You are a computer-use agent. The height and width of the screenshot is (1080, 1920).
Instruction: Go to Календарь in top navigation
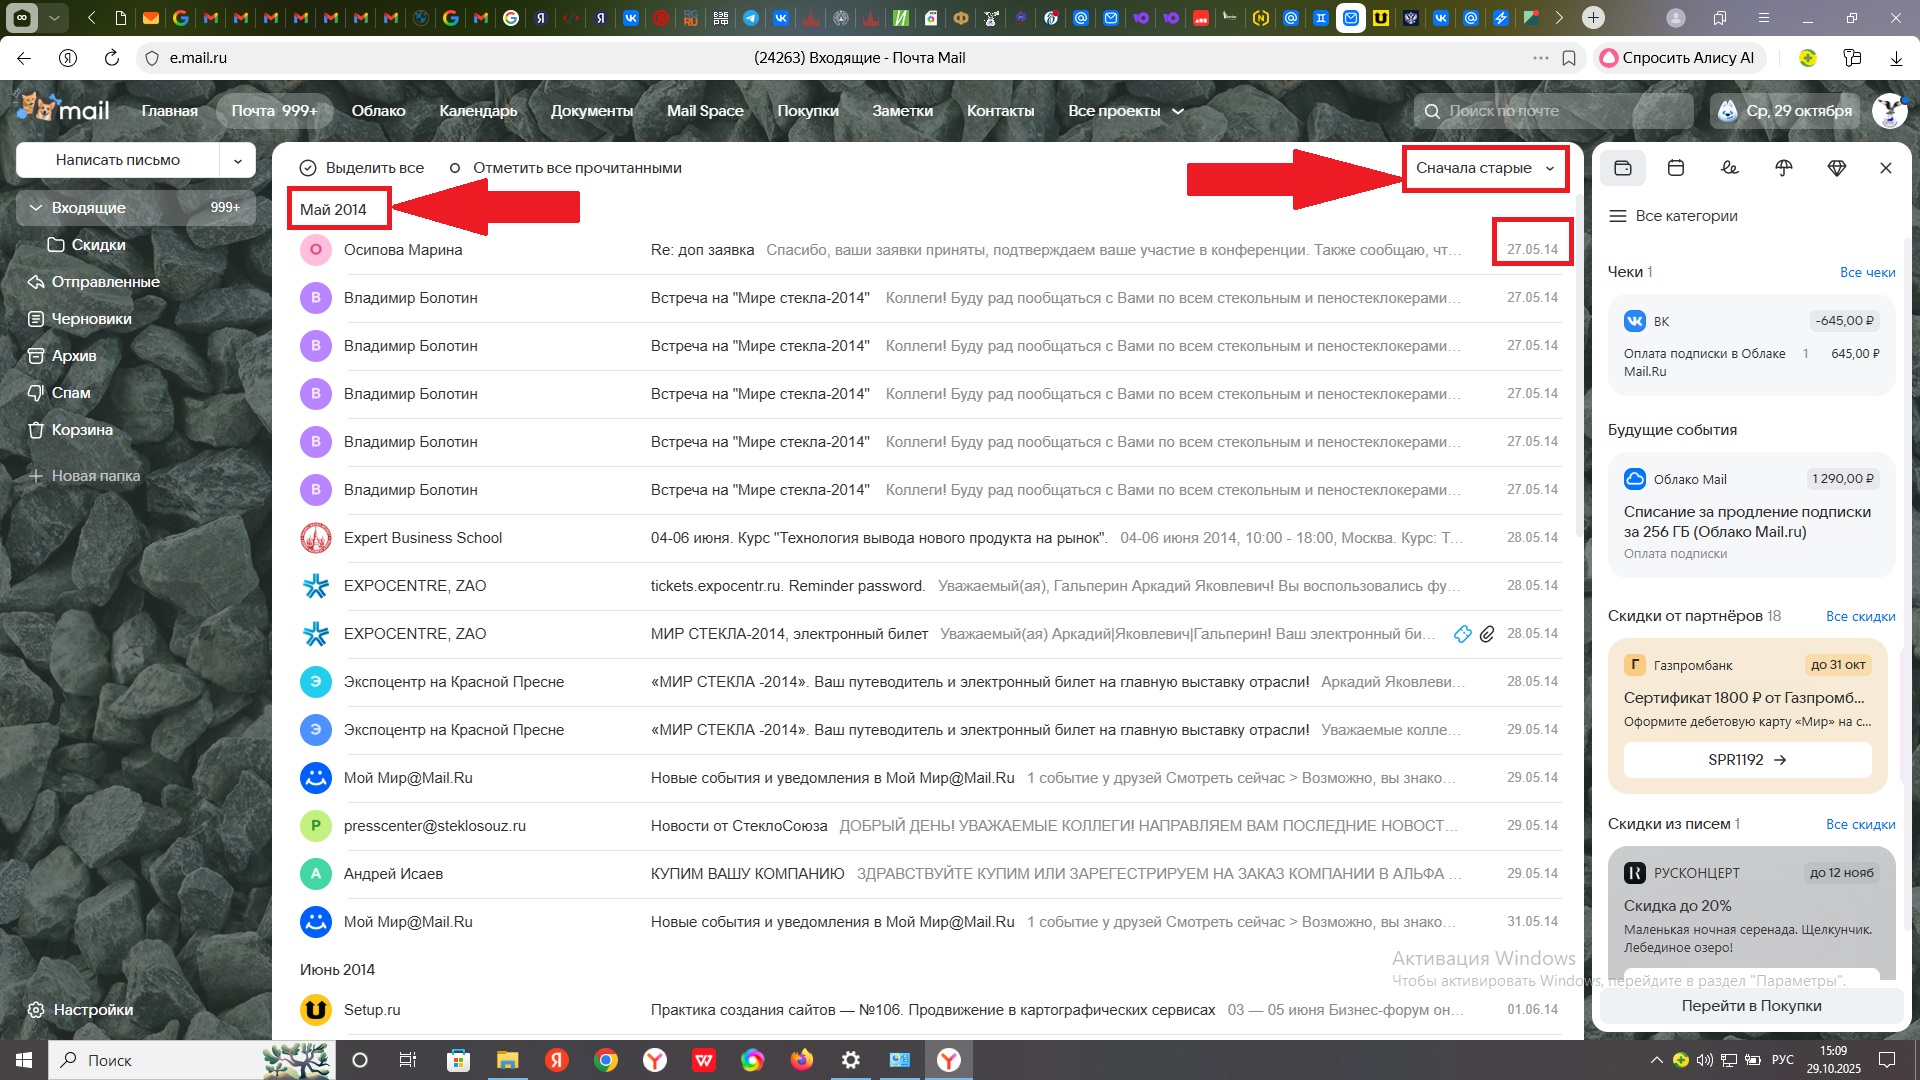point(478,111)
